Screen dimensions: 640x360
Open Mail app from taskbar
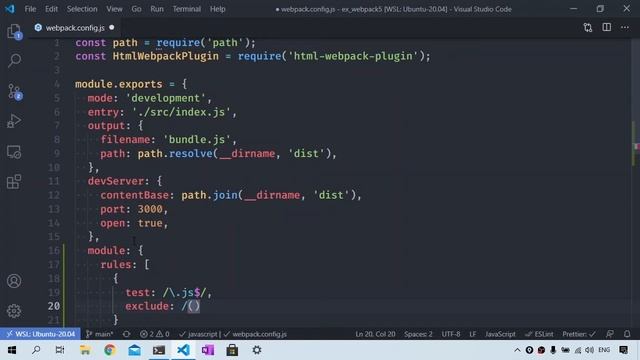134,350
